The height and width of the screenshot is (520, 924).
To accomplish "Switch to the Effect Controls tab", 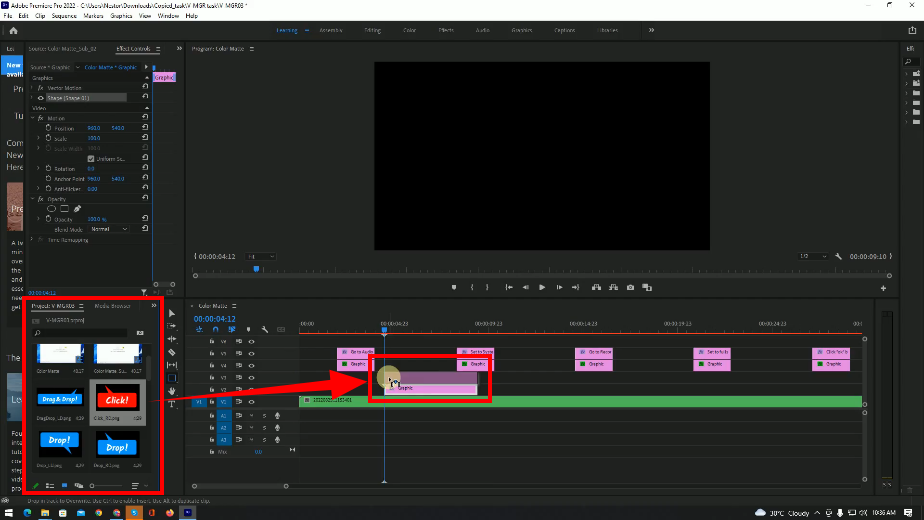I will (x=133, y=49).
